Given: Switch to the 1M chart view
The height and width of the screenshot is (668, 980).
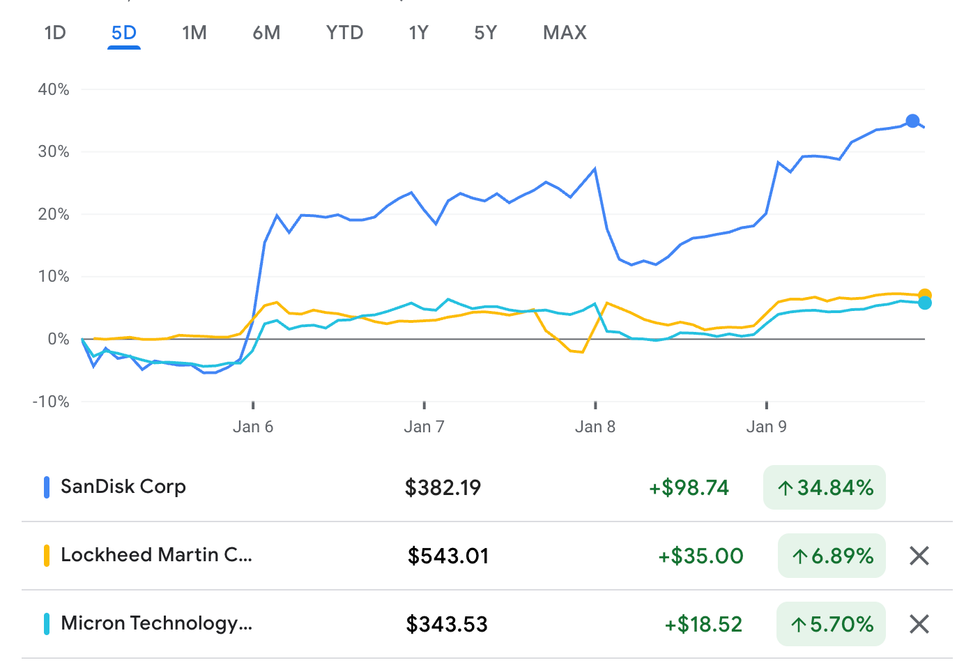Looking at the screenshot, I should tap(194, 32).
